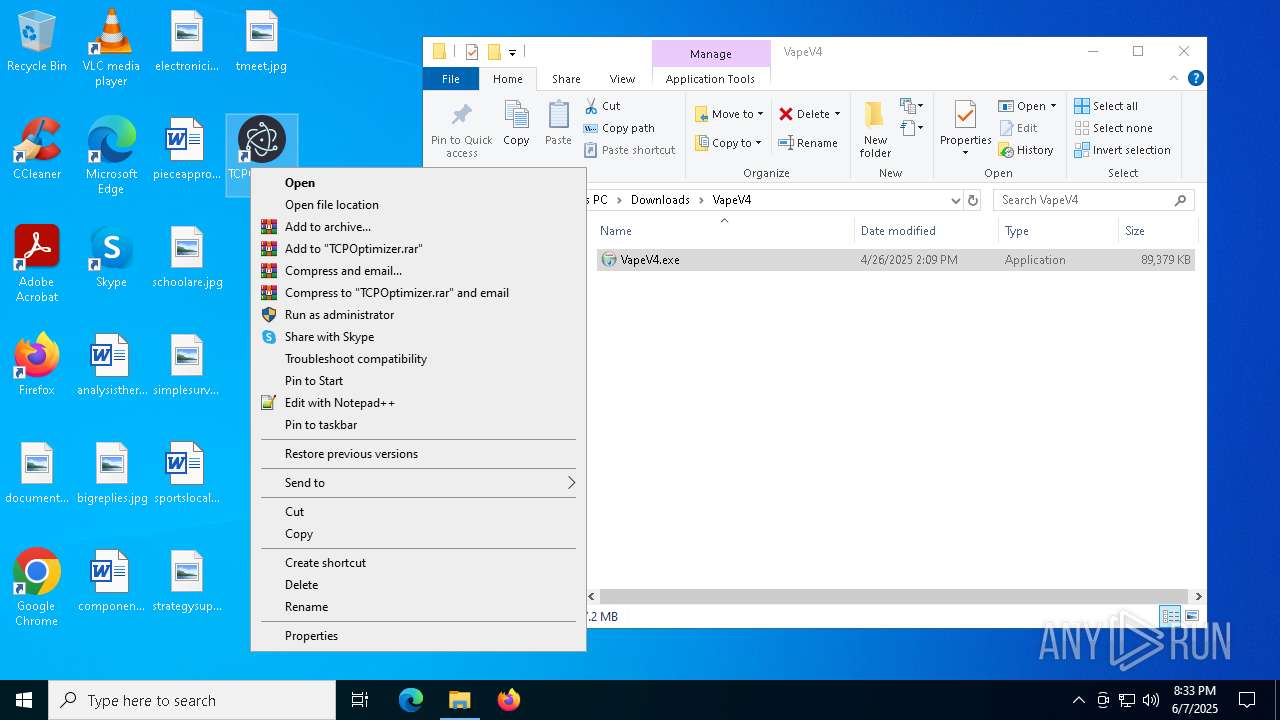Image resolution: width=1280 pixels, height=720 pixels.
Task: Open the Explorer help icon
Action: [x=1195, y=78]
